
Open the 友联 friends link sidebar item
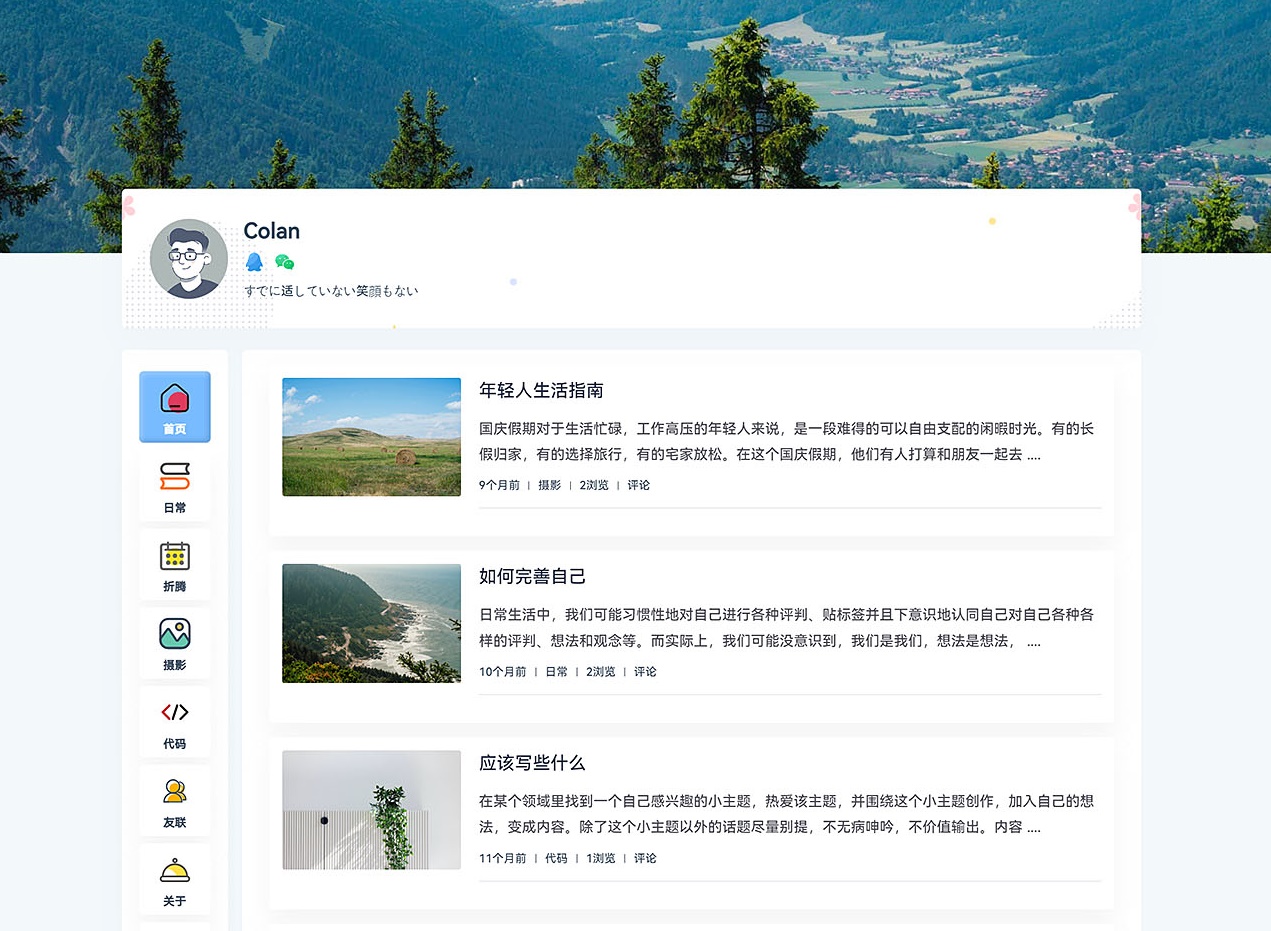175,801
